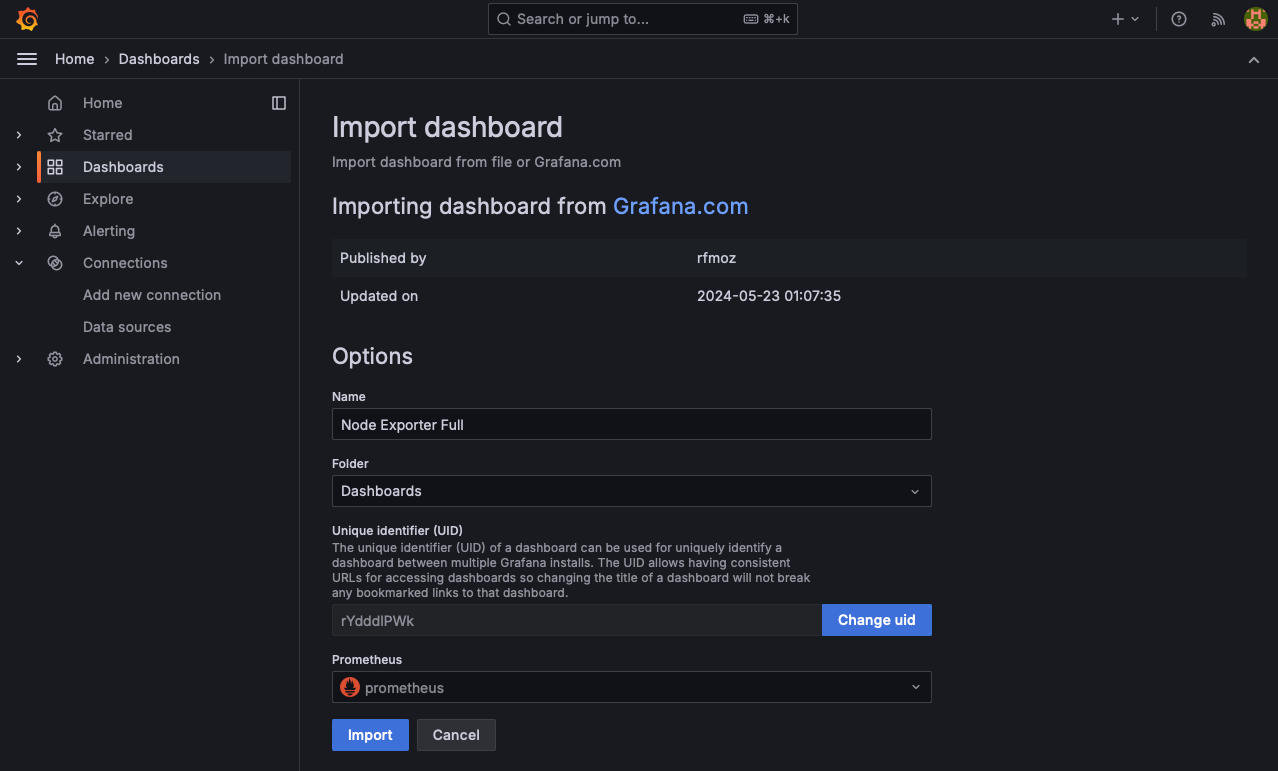Focus the Search or jump to box
This screenshot has width=1278, height=771.
(643, 19)
